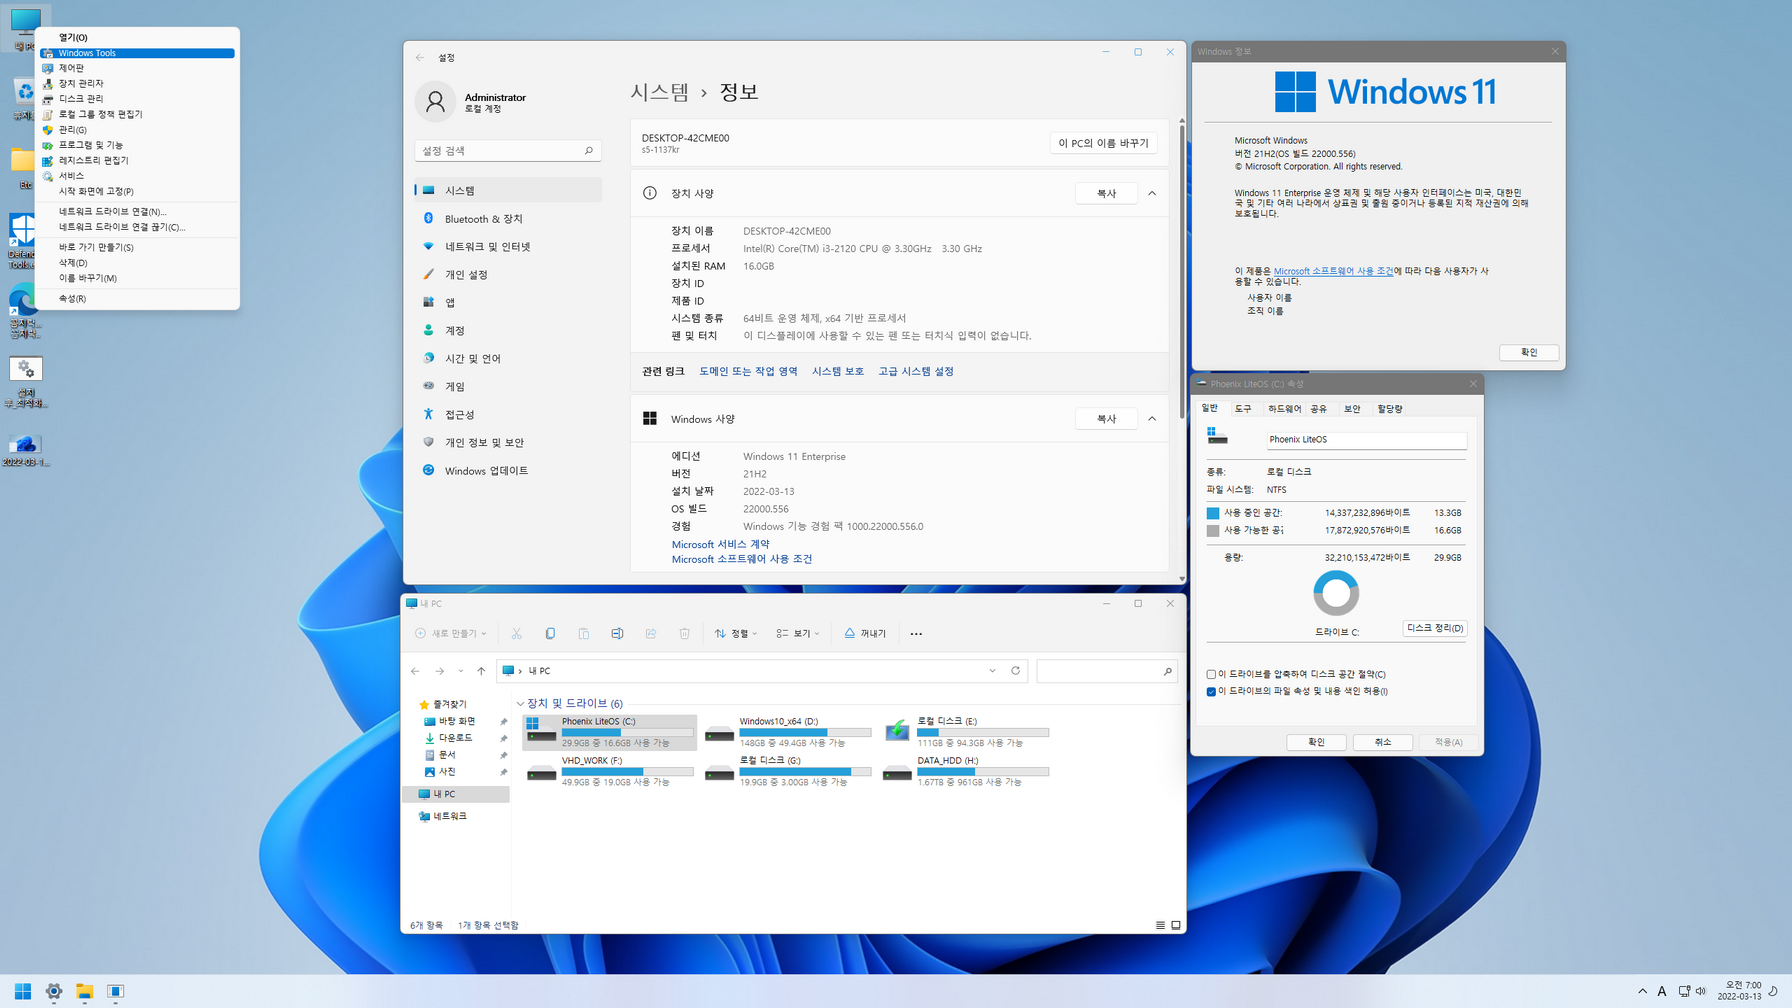Image resolution: width=1792 pixels, height=1008 pixels.
Task: Select the delete trash icon in the 내 PC toolbar
Action: click(685, 633)
